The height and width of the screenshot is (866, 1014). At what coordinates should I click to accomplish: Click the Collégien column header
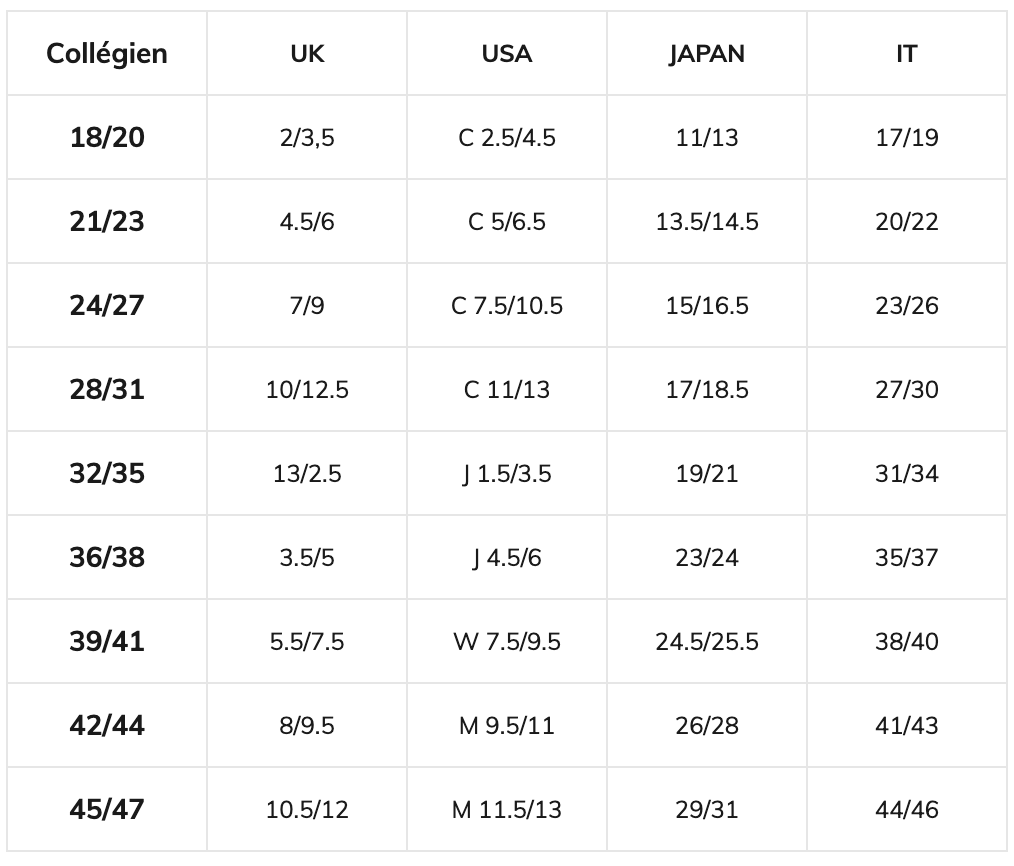pos(107,54)
